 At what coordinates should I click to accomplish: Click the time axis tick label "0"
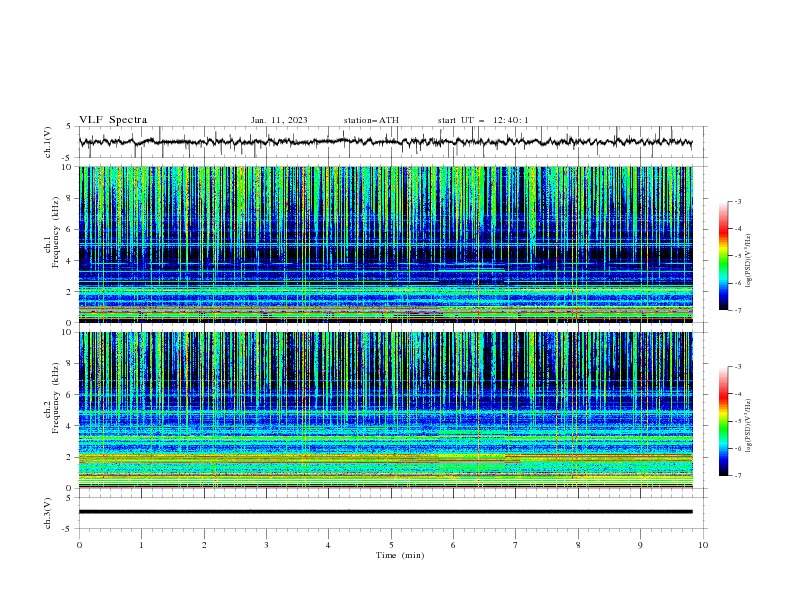(79, 545)
